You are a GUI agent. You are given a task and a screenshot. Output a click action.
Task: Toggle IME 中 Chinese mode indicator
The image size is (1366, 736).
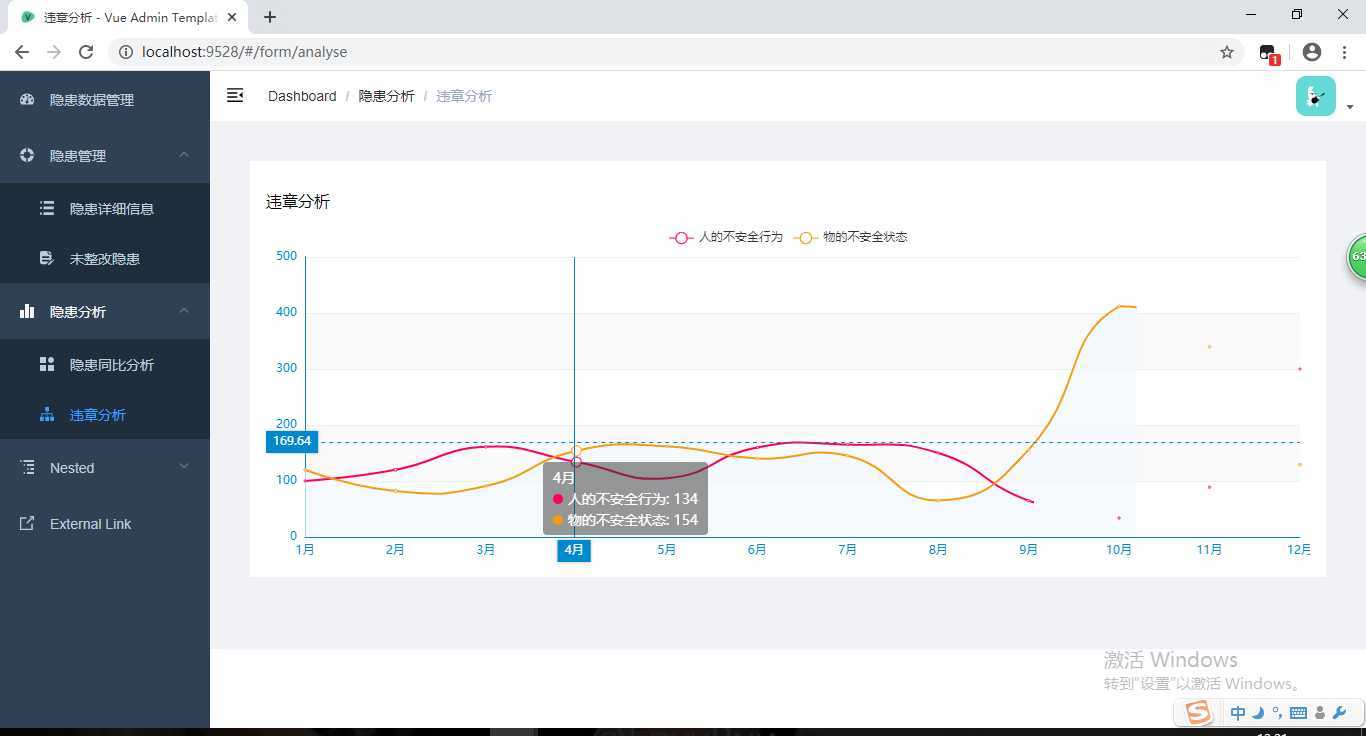coord(1238,713)
